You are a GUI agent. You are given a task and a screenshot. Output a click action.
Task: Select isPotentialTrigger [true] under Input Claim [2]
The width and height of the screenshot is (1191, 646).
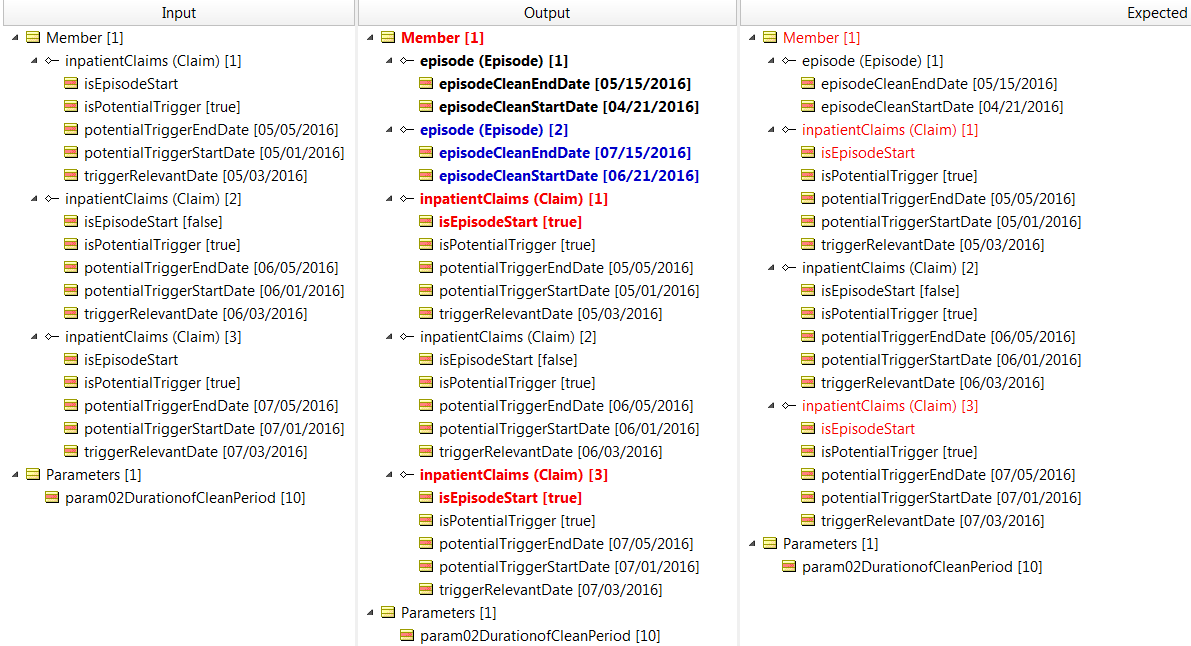pos(163,245)
